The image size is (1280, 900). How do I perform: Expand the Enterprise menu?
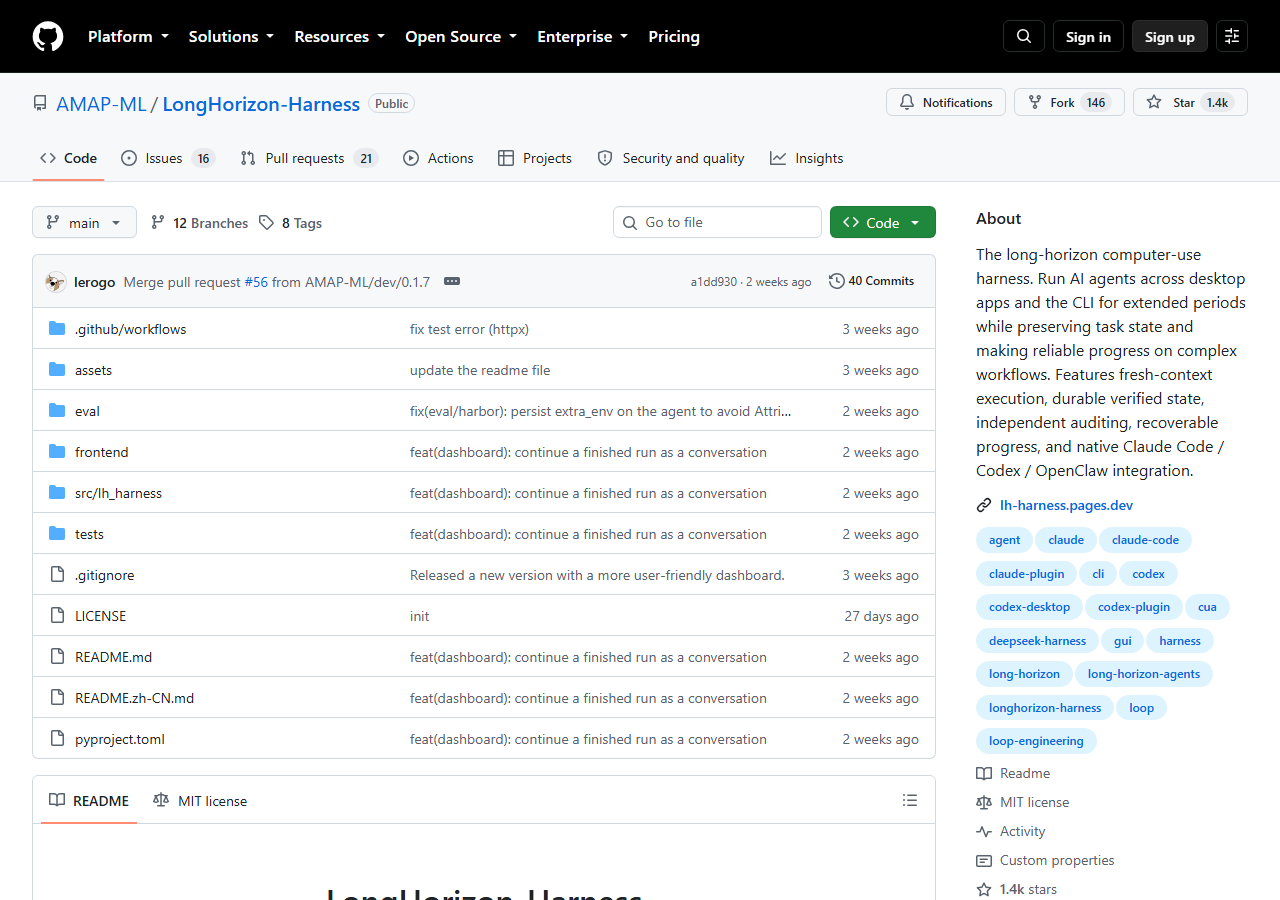pos(583,36)
